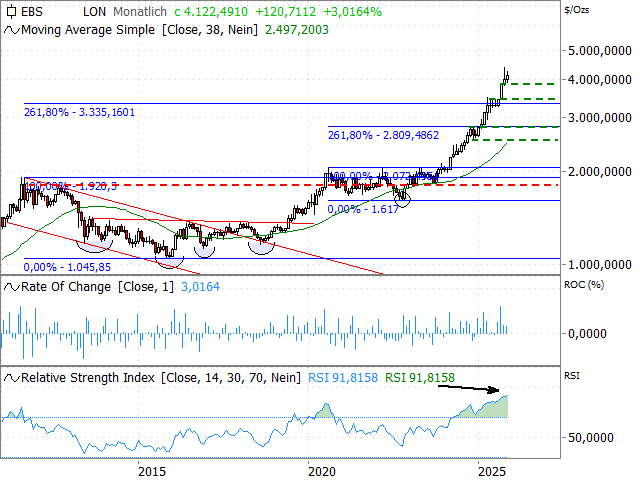Click the 2015 label on time axis
Viewport: 640px width, 480px height.
(x=152, y=471)
